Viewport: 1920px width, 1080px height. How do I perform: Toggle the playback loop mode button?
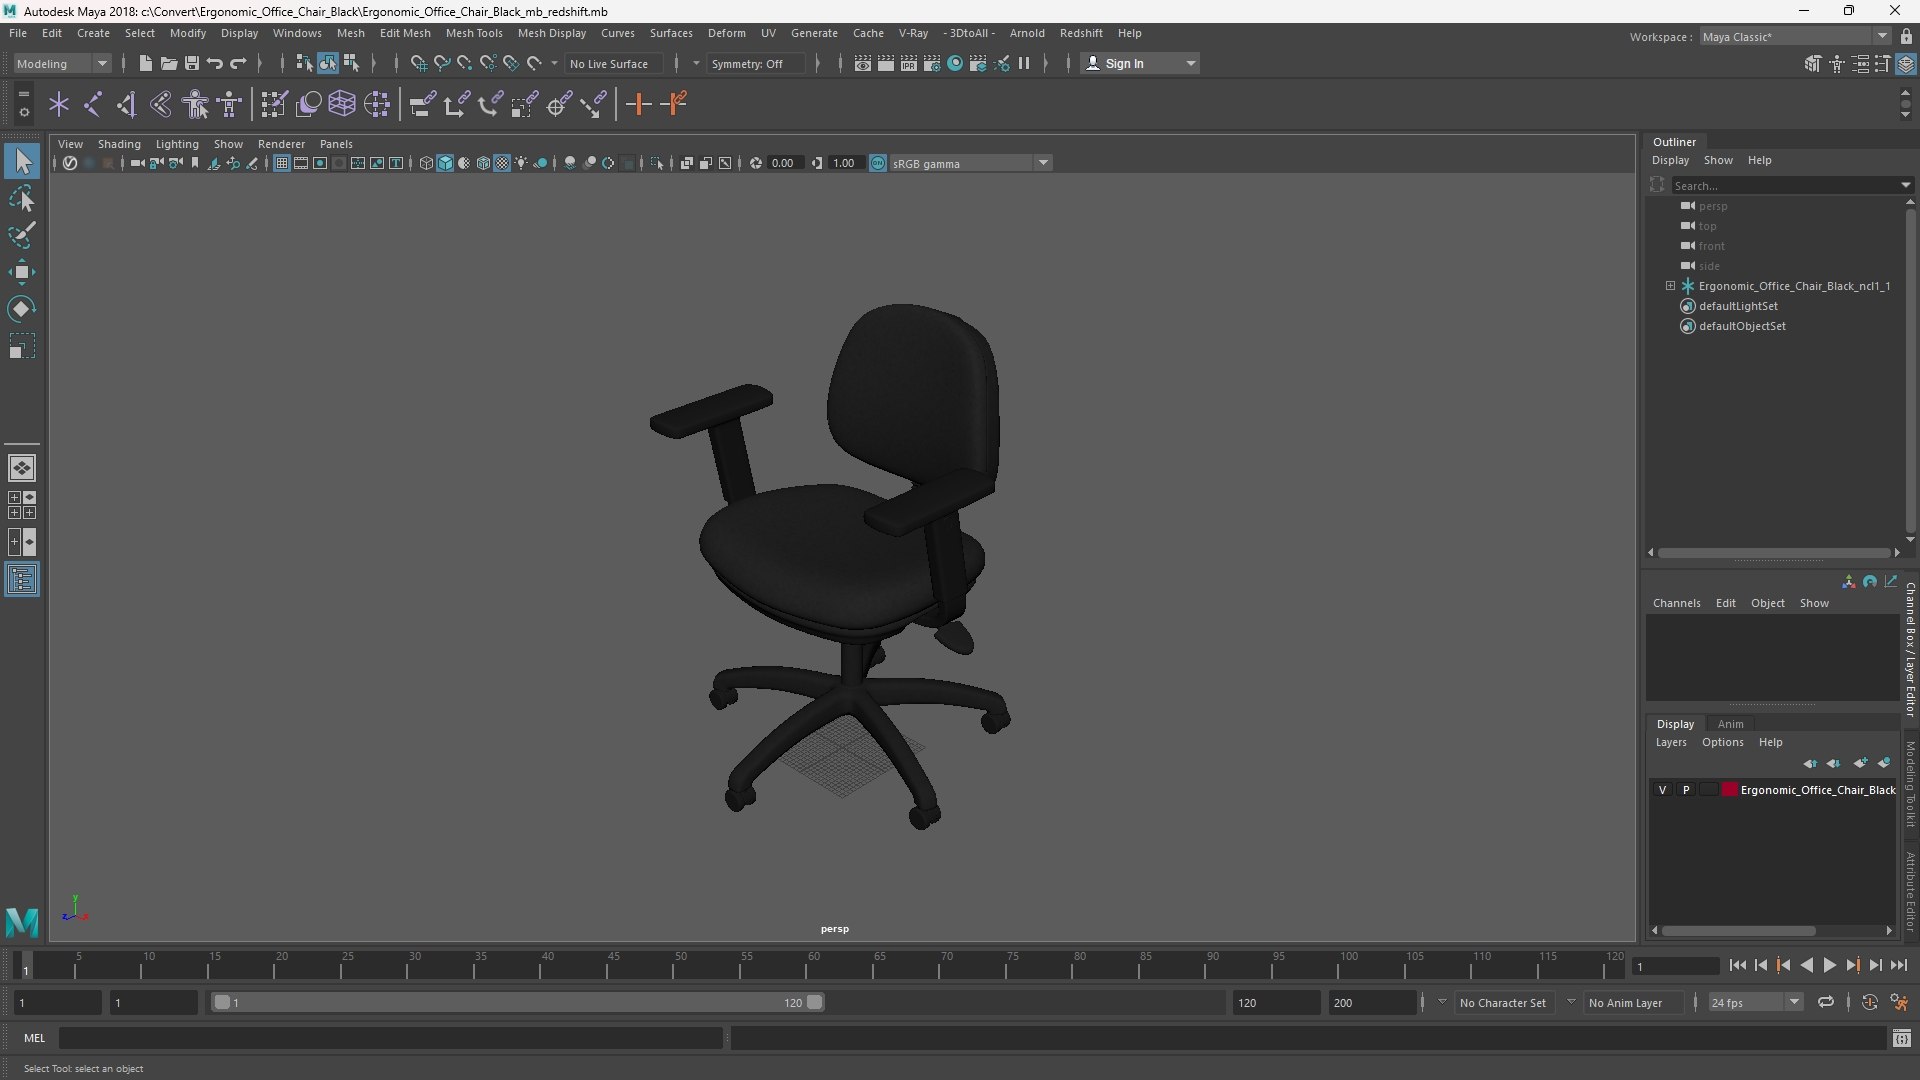(x=1826, y=1002)
